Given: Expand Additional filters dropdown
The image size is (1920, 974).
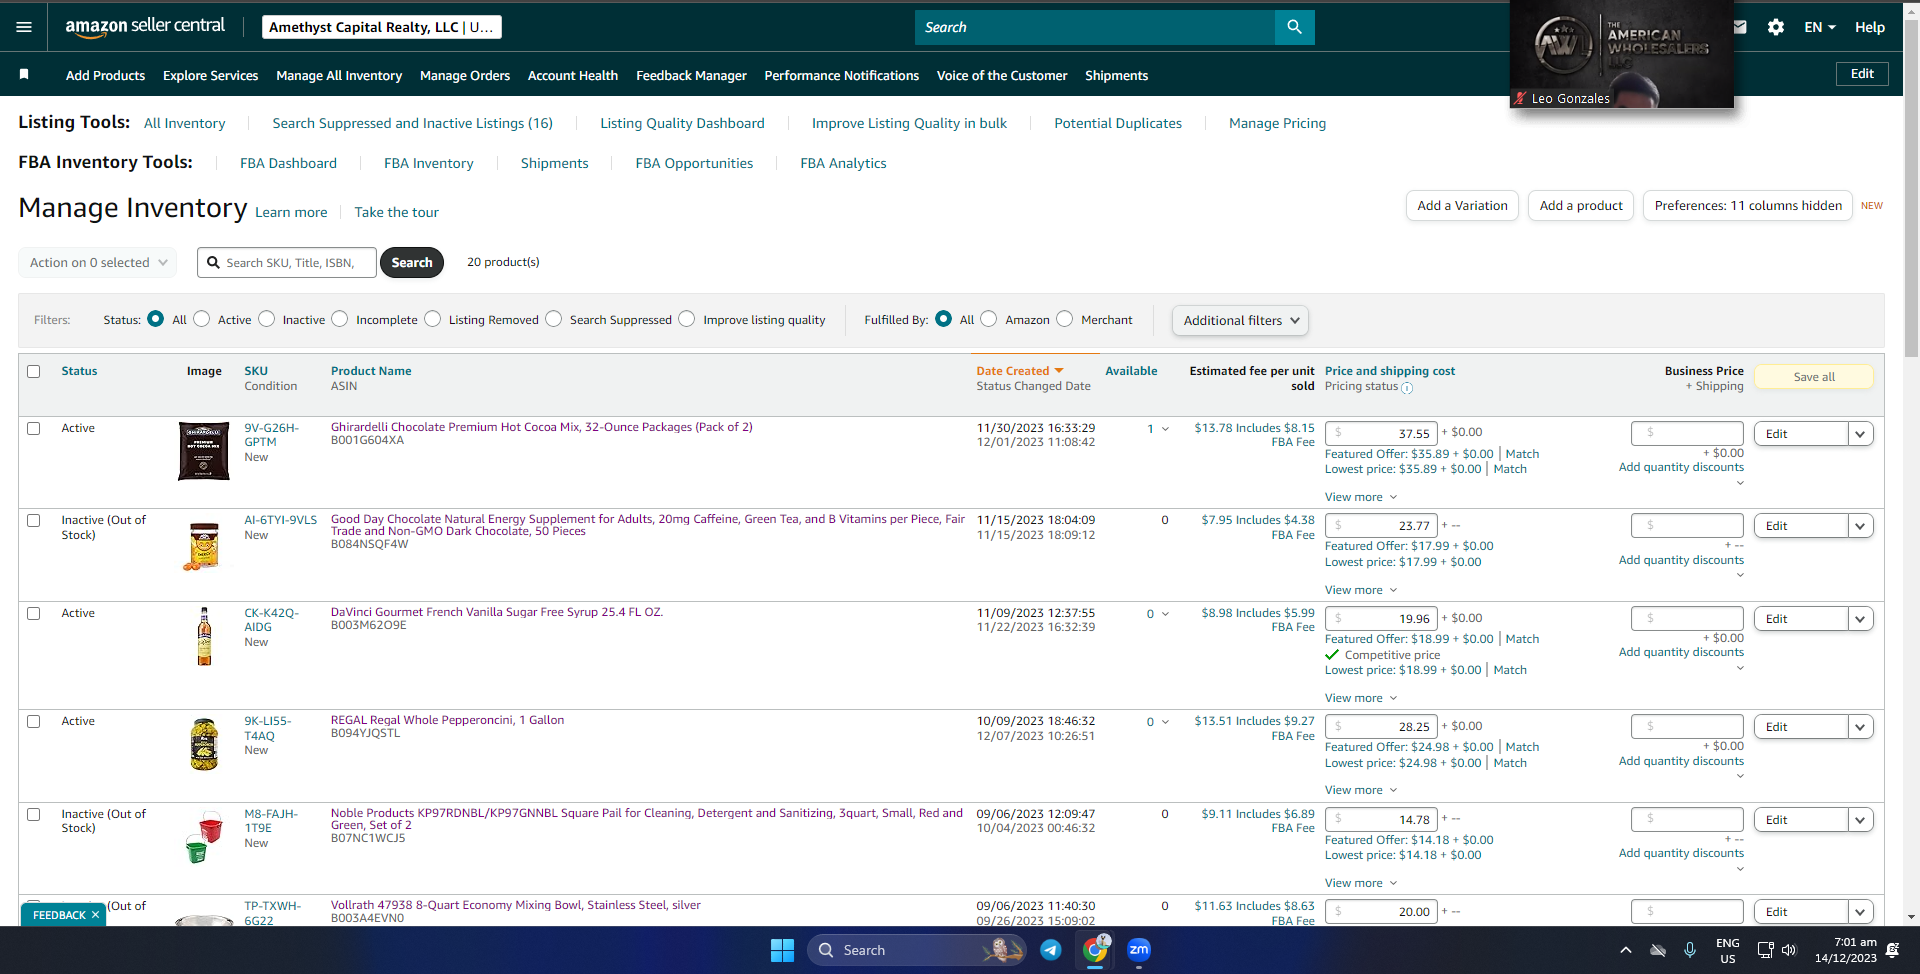Looking at the screenshot, I should pos(1240,320).
